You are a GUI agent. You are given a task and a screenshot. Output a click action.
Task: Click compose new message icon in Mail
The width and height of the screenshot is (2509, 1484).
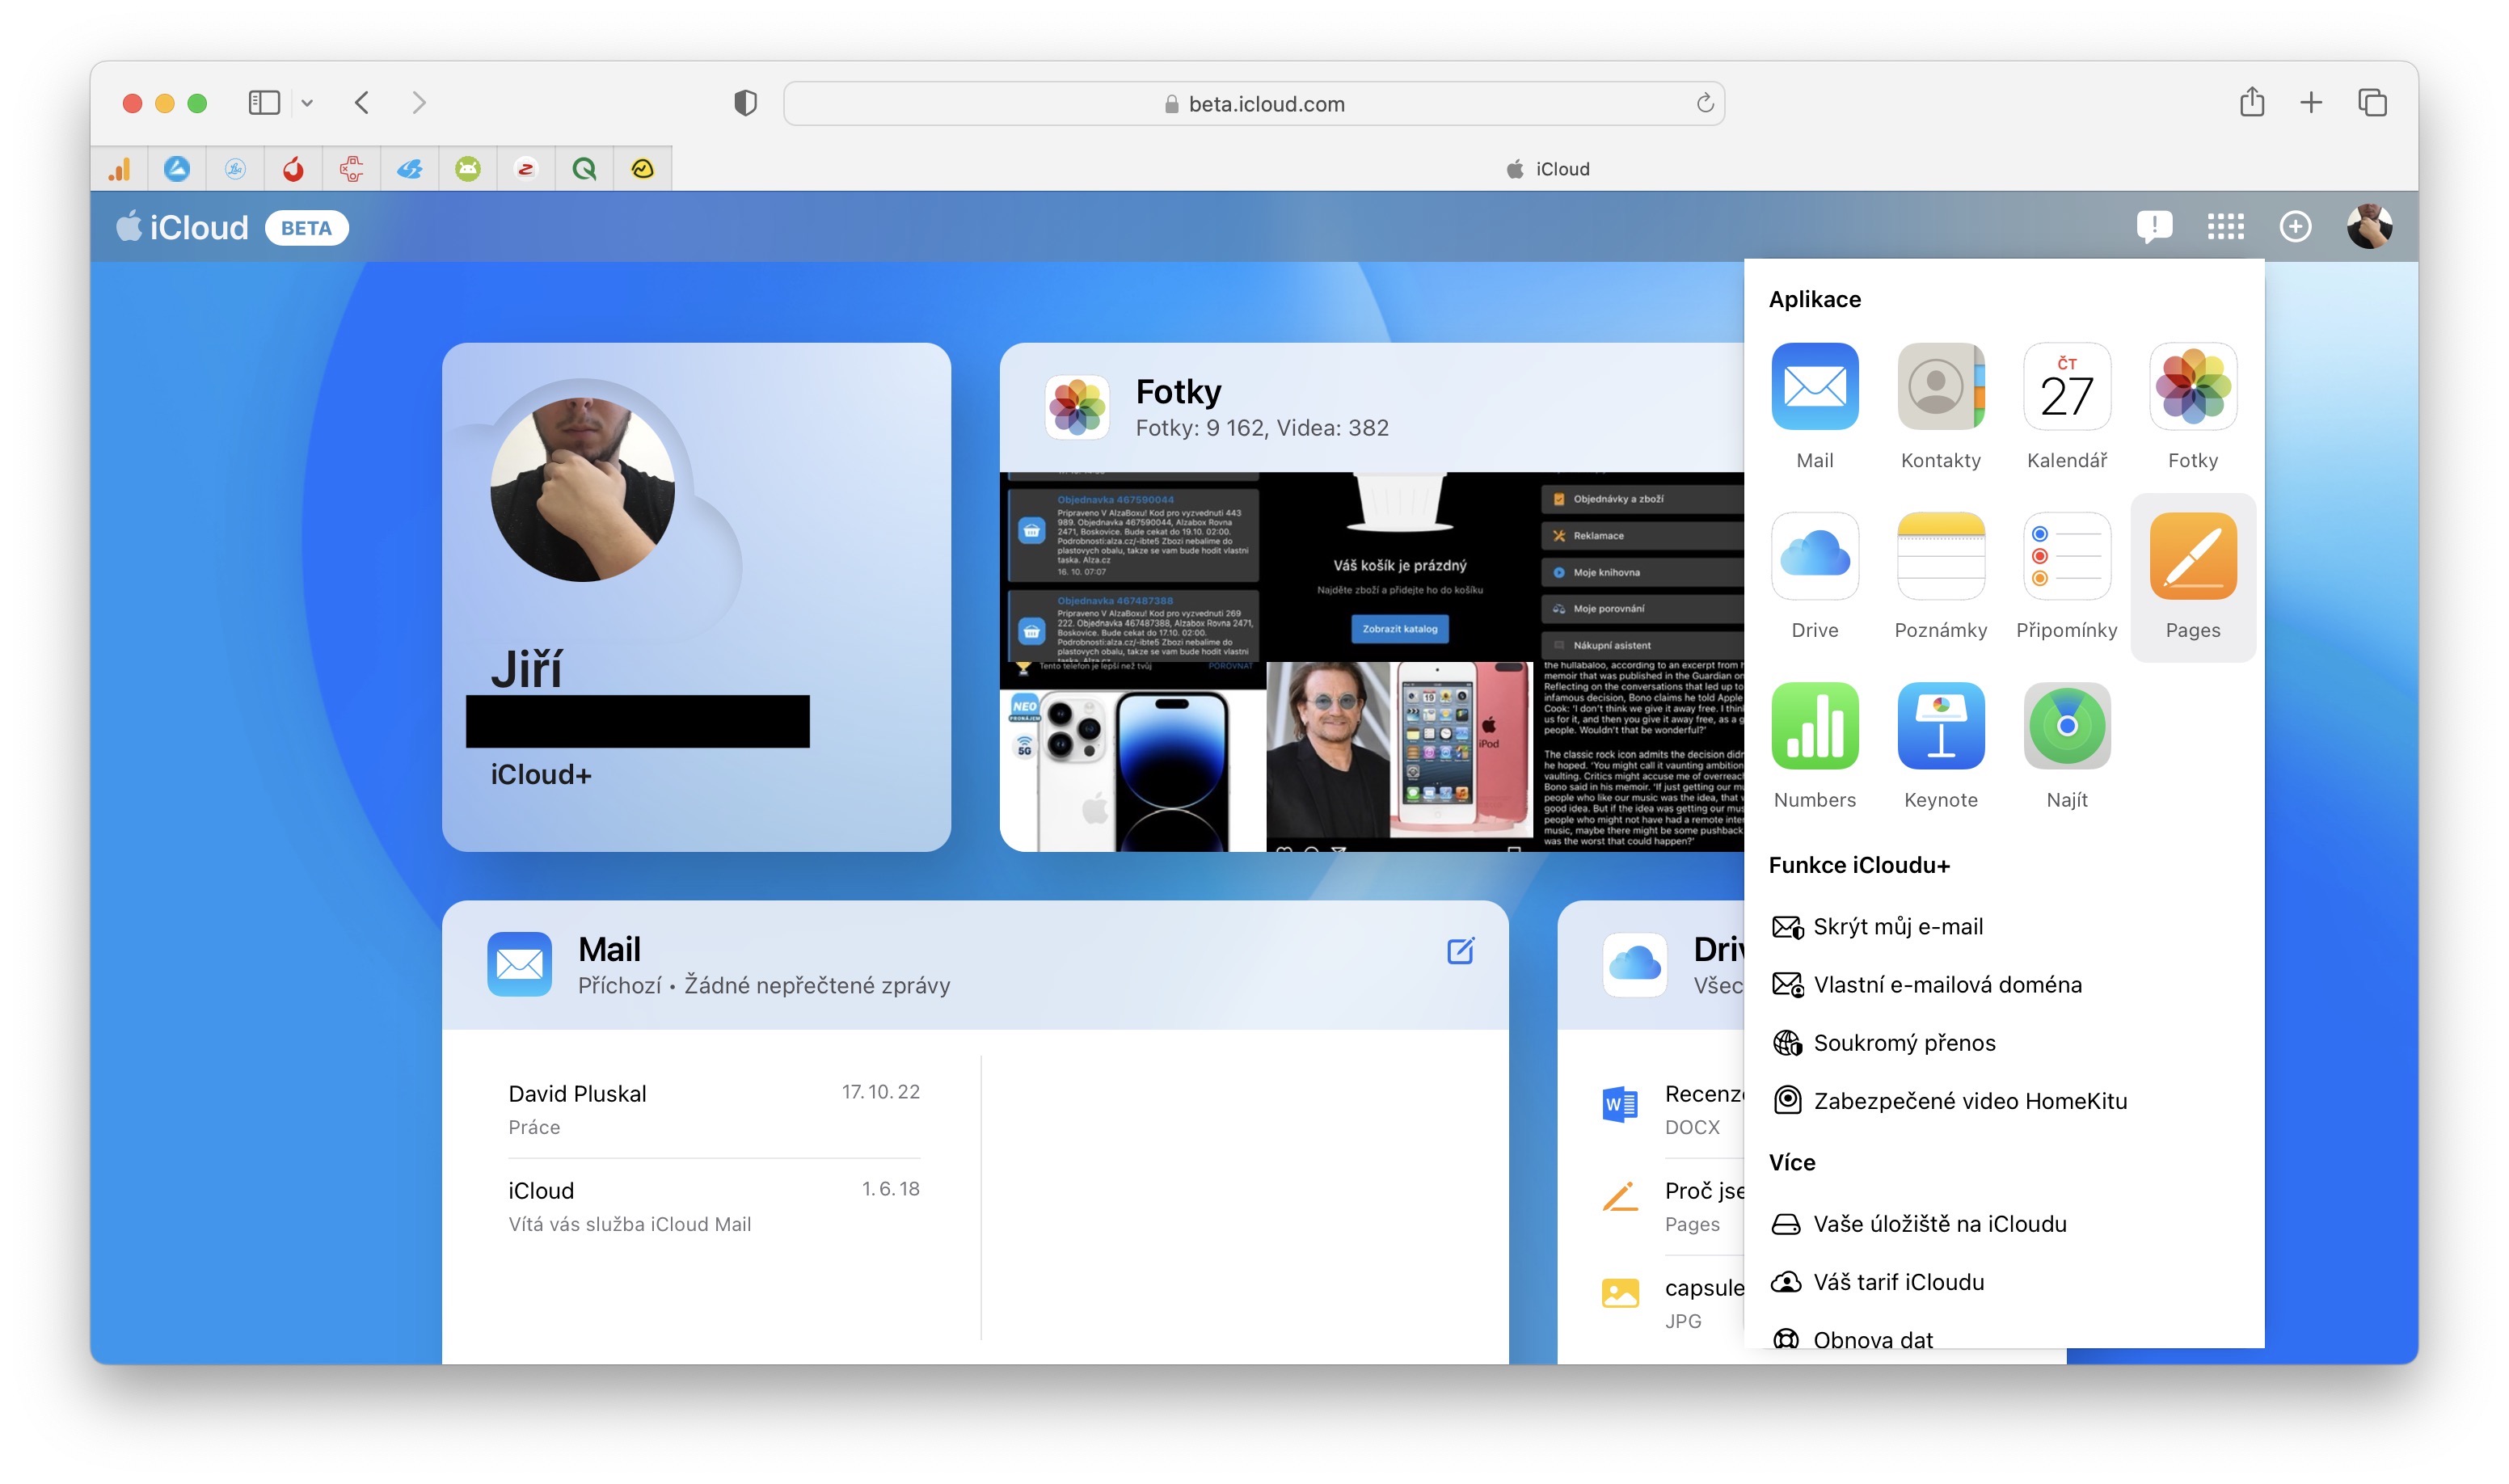tap(1460, 951)
